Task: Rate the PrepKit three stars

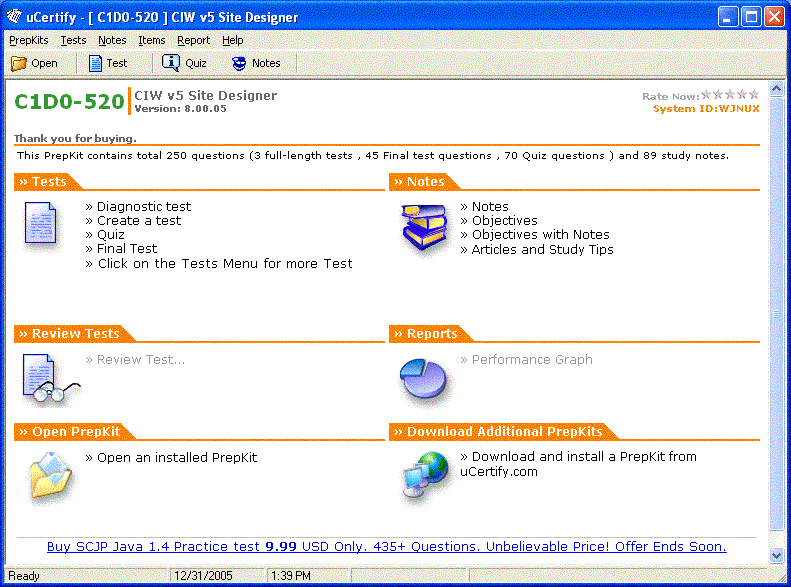Action: [730, 94]
